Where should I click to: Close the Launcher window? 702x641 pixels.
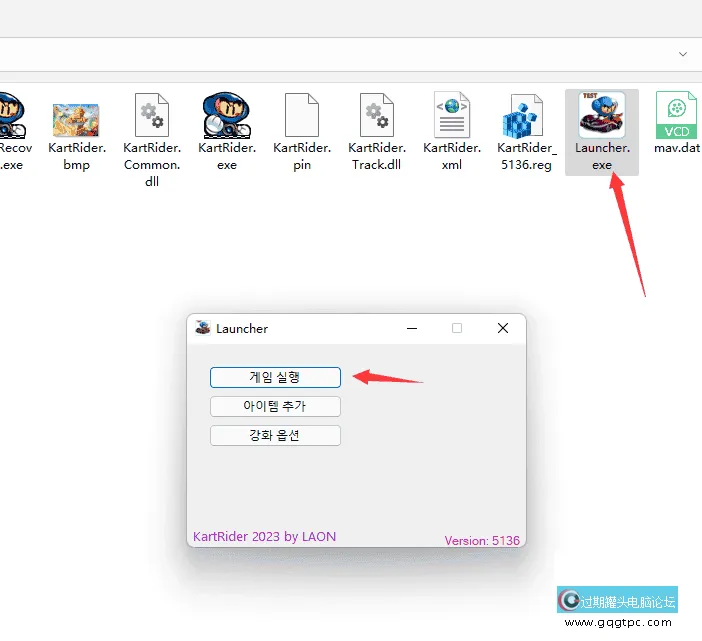[x=503, y=328]
